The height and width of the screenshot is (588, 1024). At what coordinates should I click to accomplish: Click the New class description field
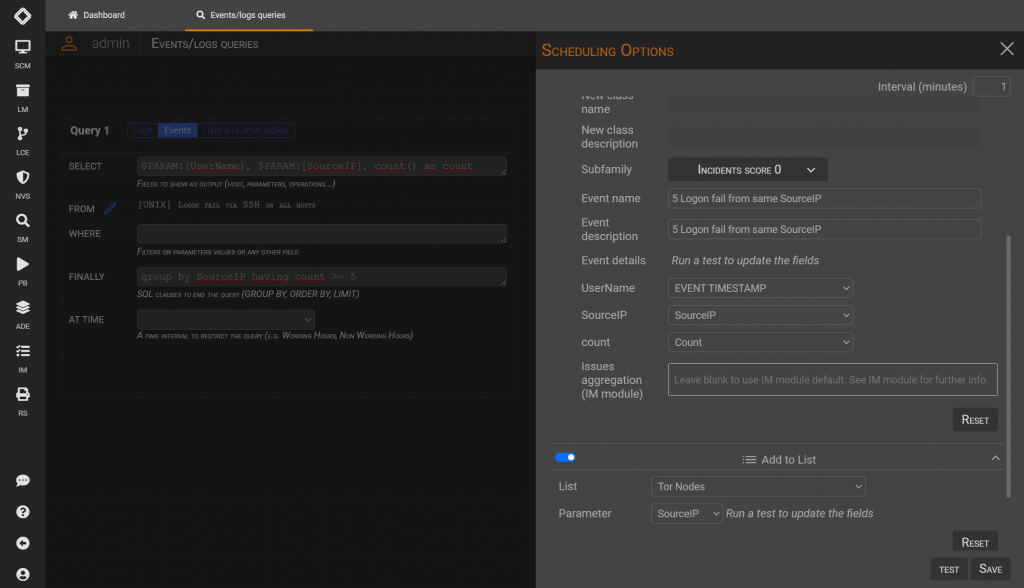[x=824, y=137]
